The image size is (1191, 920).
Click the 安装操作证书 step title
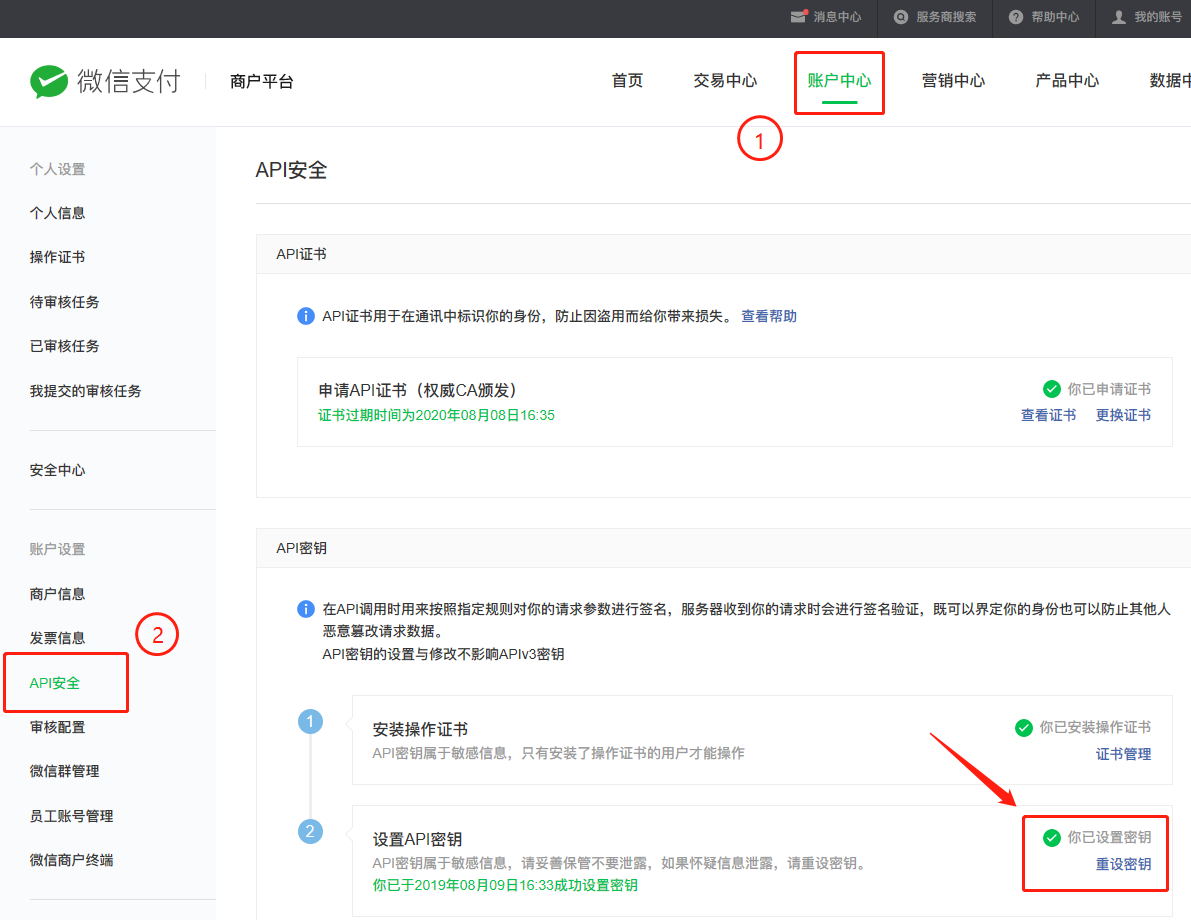[x=420, y=729]
